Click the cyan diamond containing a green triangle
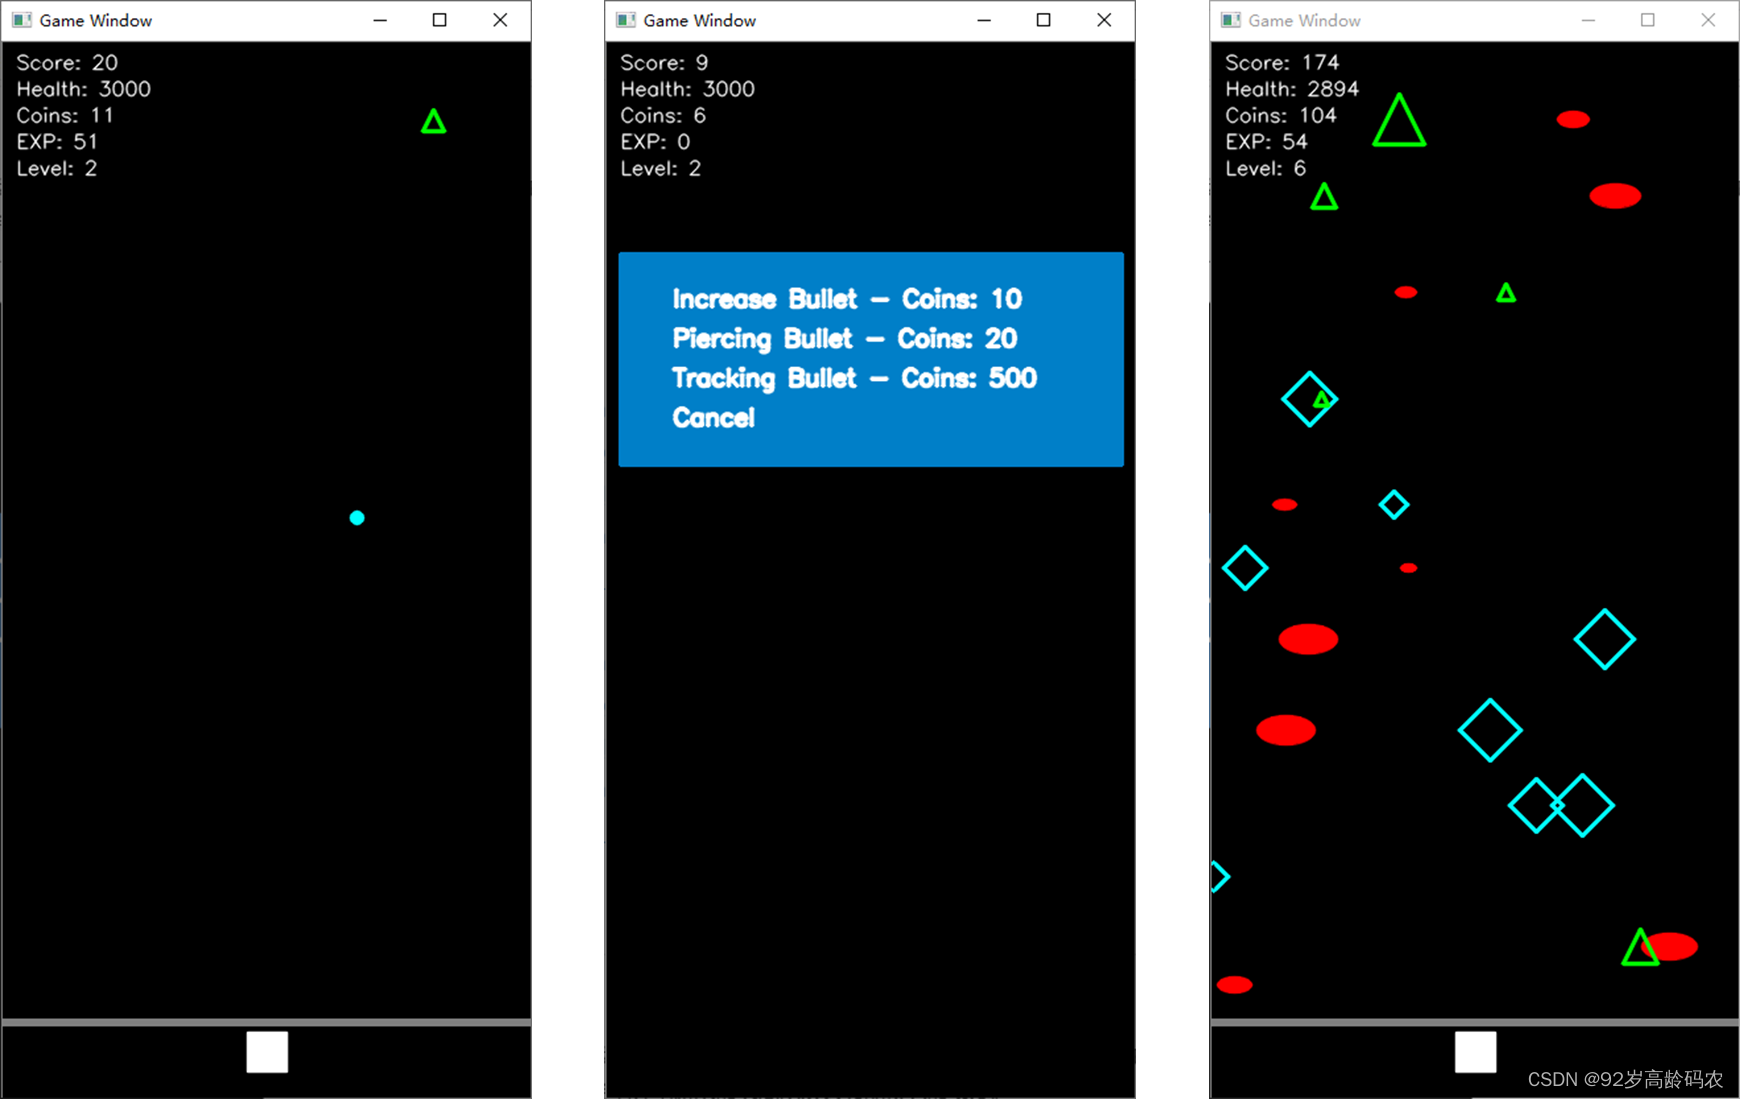 click(x=1310, y=399)
